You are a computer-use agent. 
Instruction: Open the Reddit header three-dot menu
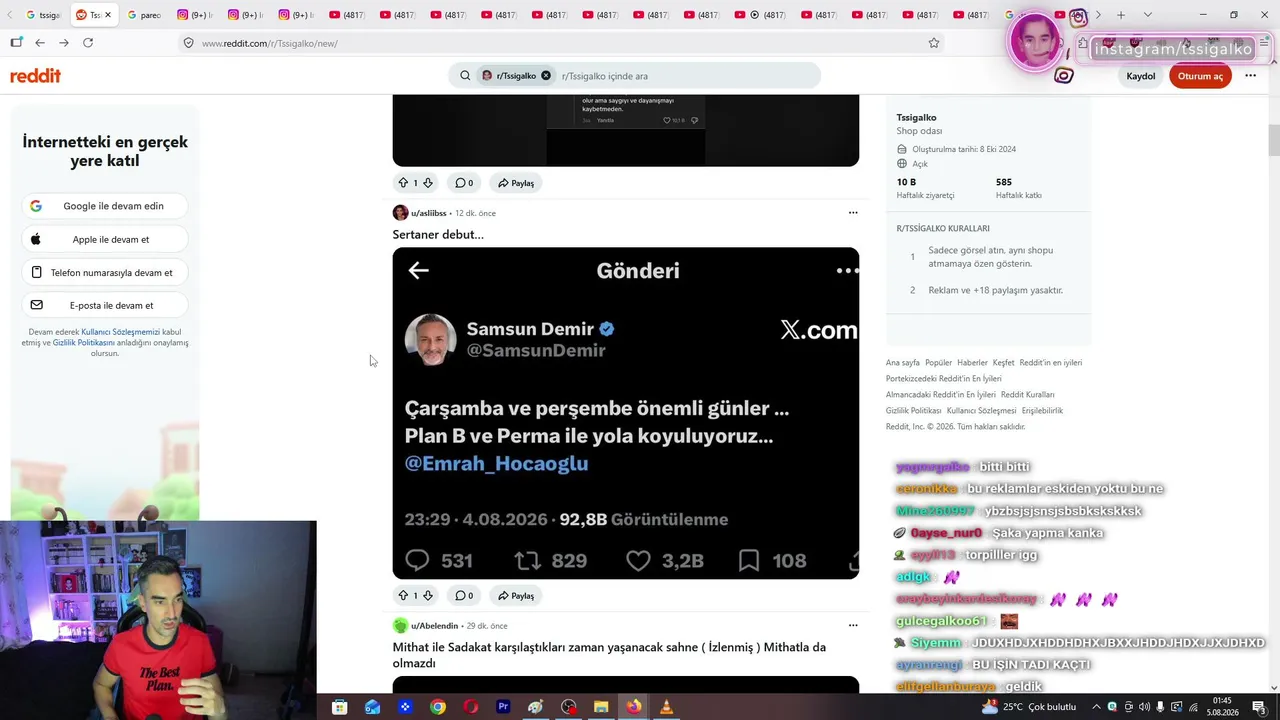[1250, 76]
